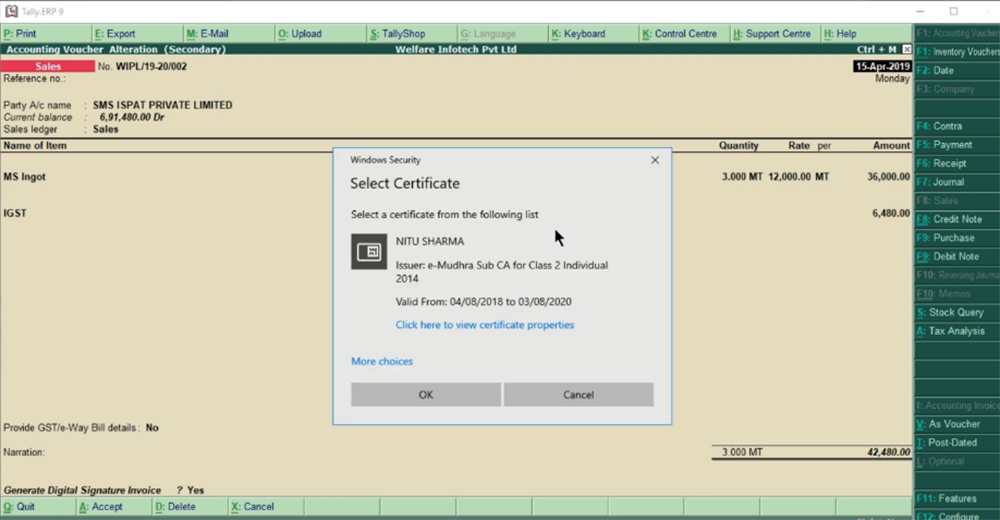Open the view certificate properties link

click(x=485, y=325)
